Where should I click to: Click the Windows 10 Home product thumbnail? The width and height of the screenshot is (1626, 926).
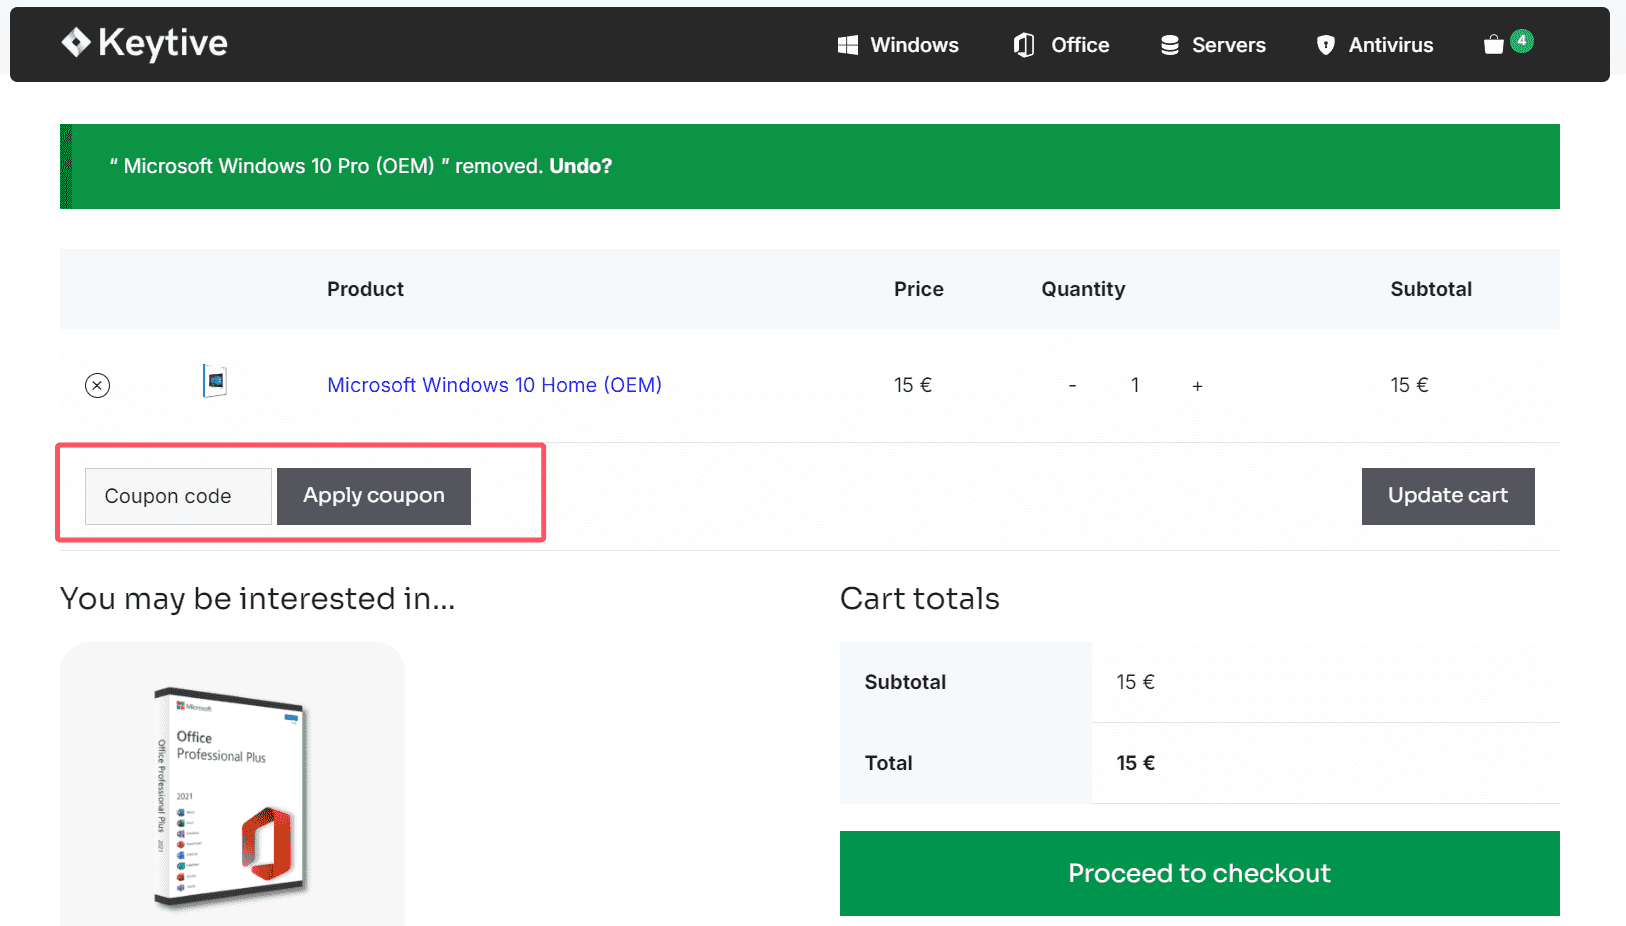[x=215, y=382]
